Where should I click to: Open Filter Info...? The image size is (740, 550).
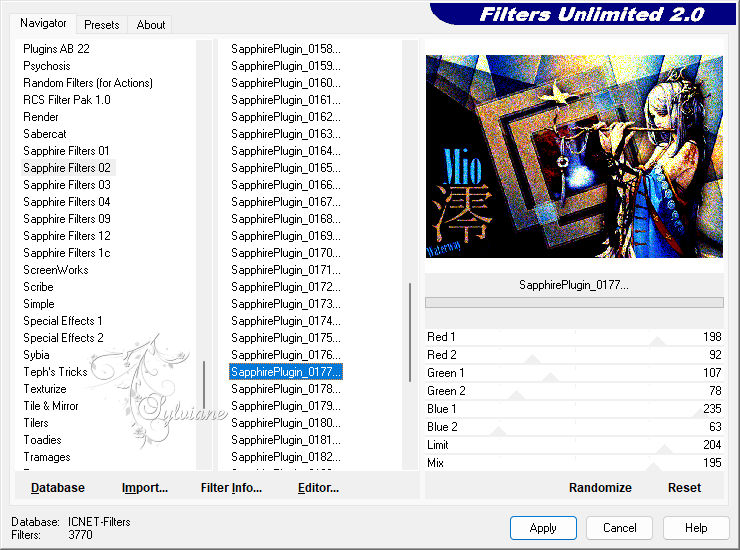(x=231, y=487)
